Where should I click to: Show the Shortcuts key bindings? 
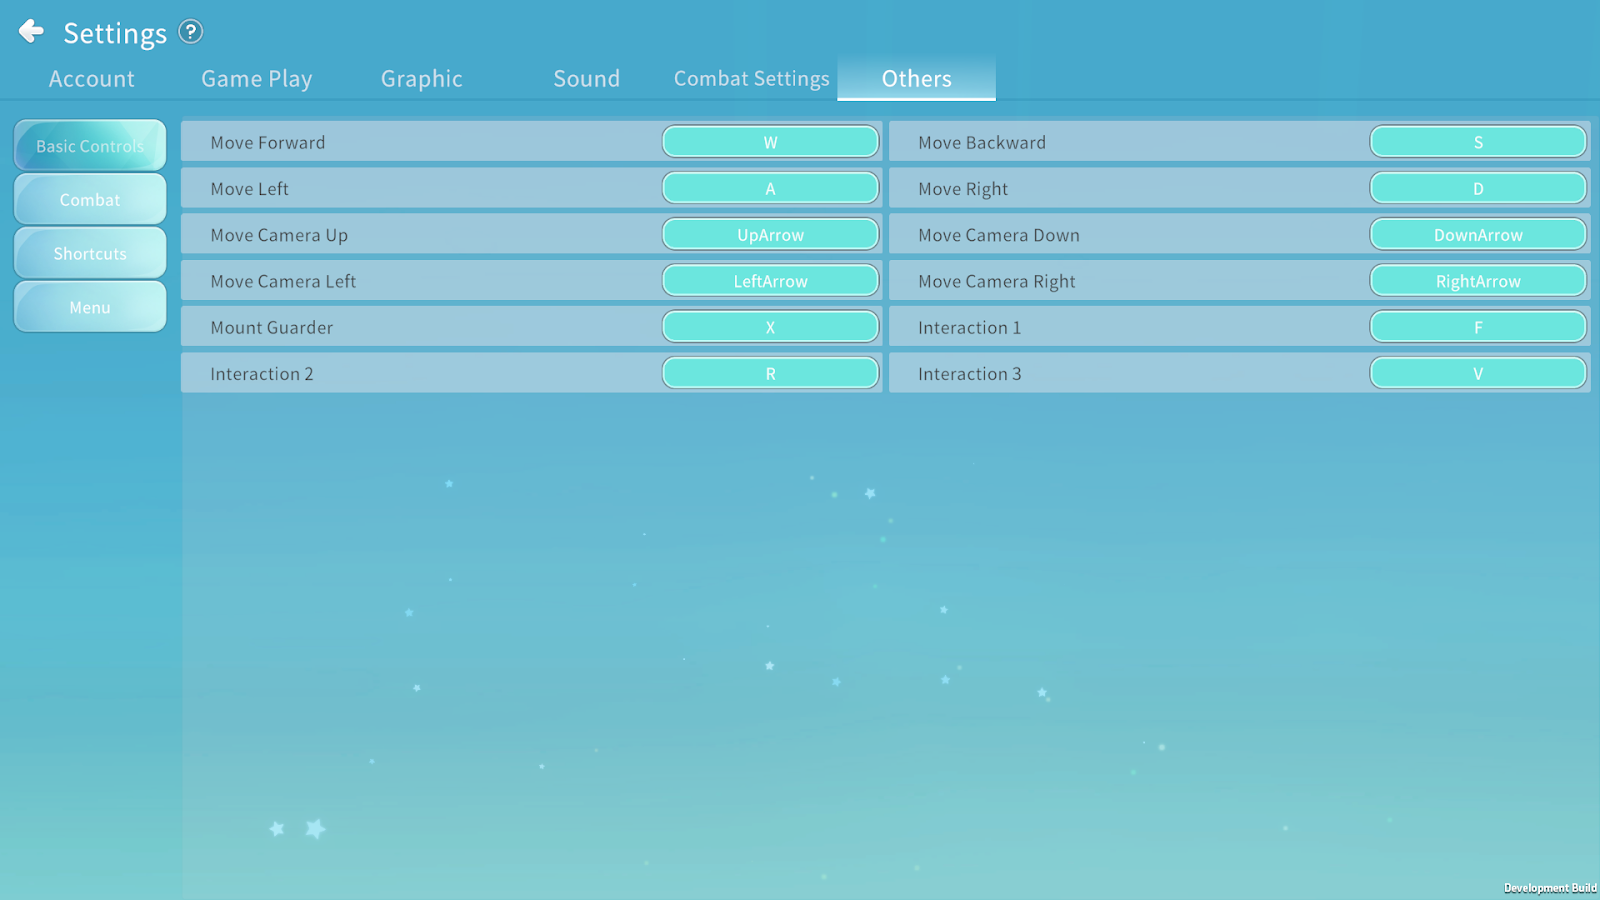coord(90,254)
